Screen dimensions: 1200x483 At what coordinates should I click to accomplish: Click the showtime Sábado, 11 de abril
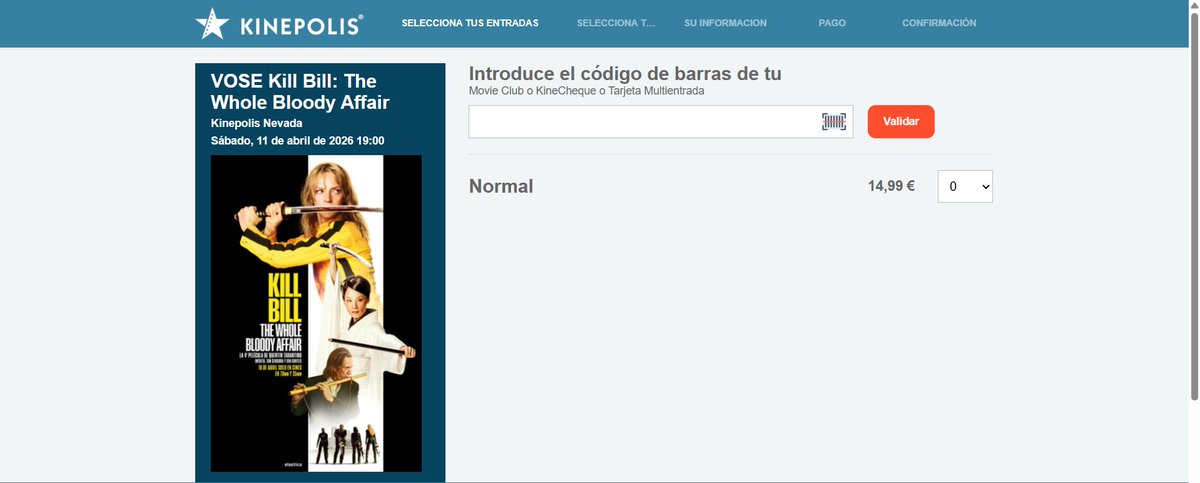(298, 141)
